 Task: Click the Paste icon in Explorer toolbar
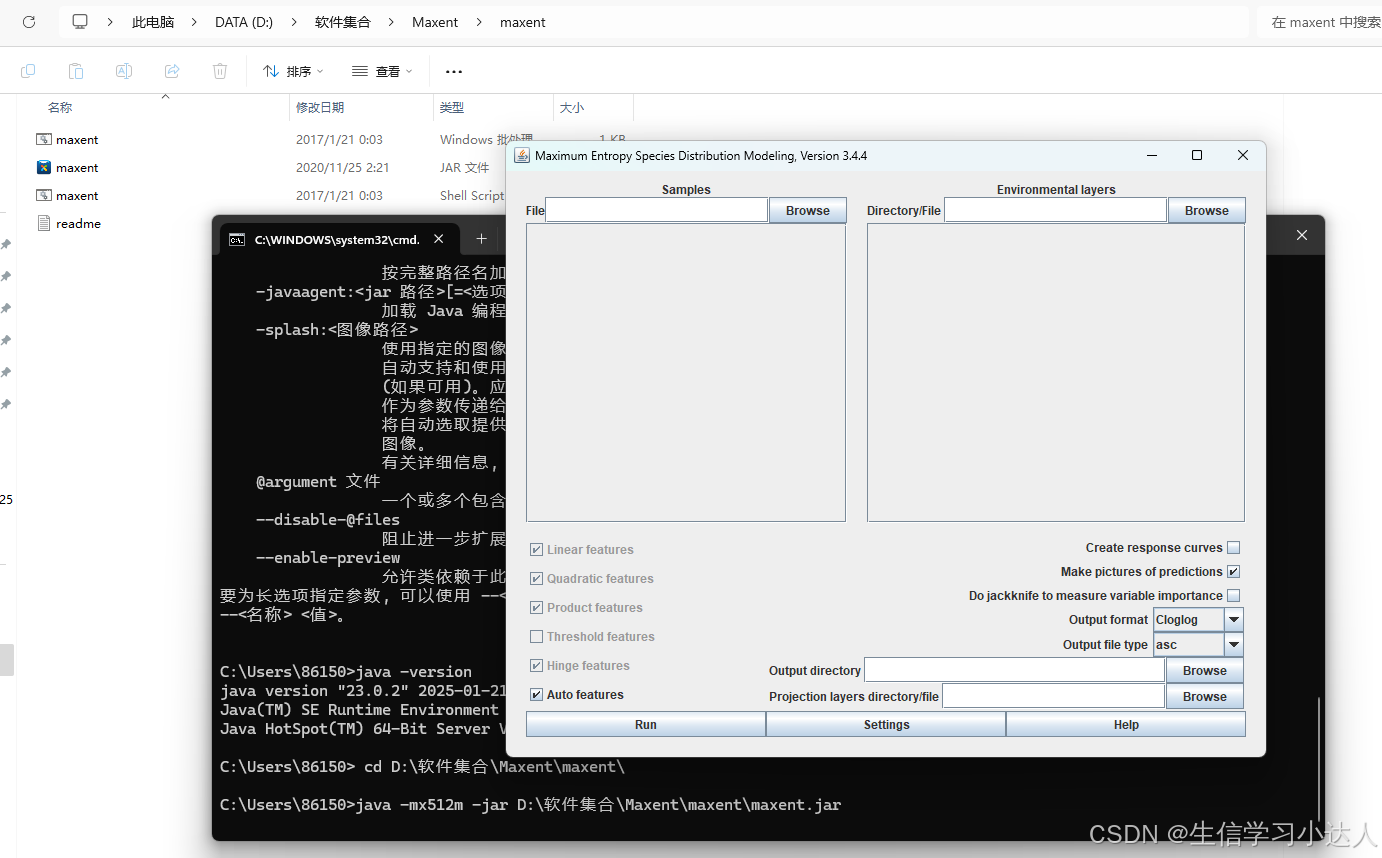point(76,71)
